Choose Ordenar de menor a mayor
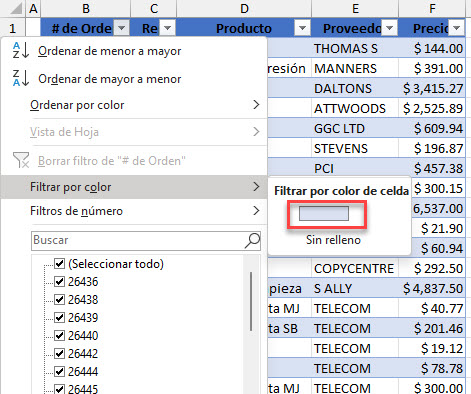This screenshot has height=394, width=471. pyautogui.click(x=134, y=51)
